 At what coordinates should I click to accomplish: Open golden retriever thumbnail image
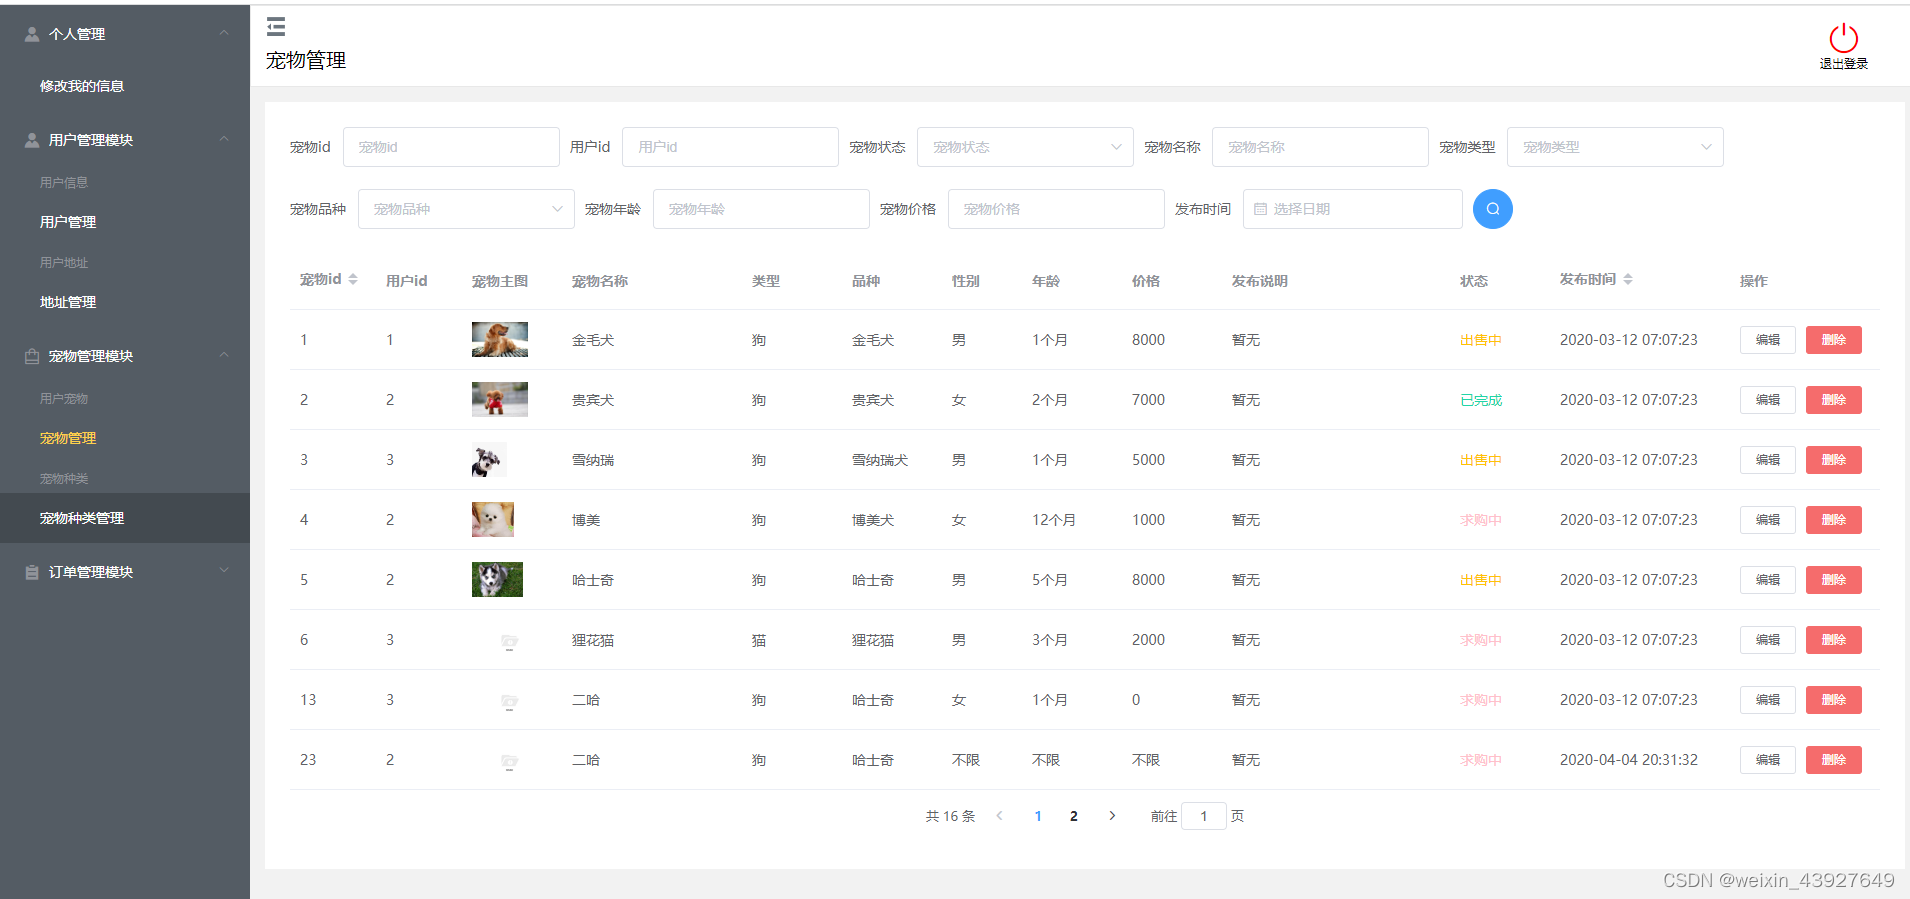[500, 340]
